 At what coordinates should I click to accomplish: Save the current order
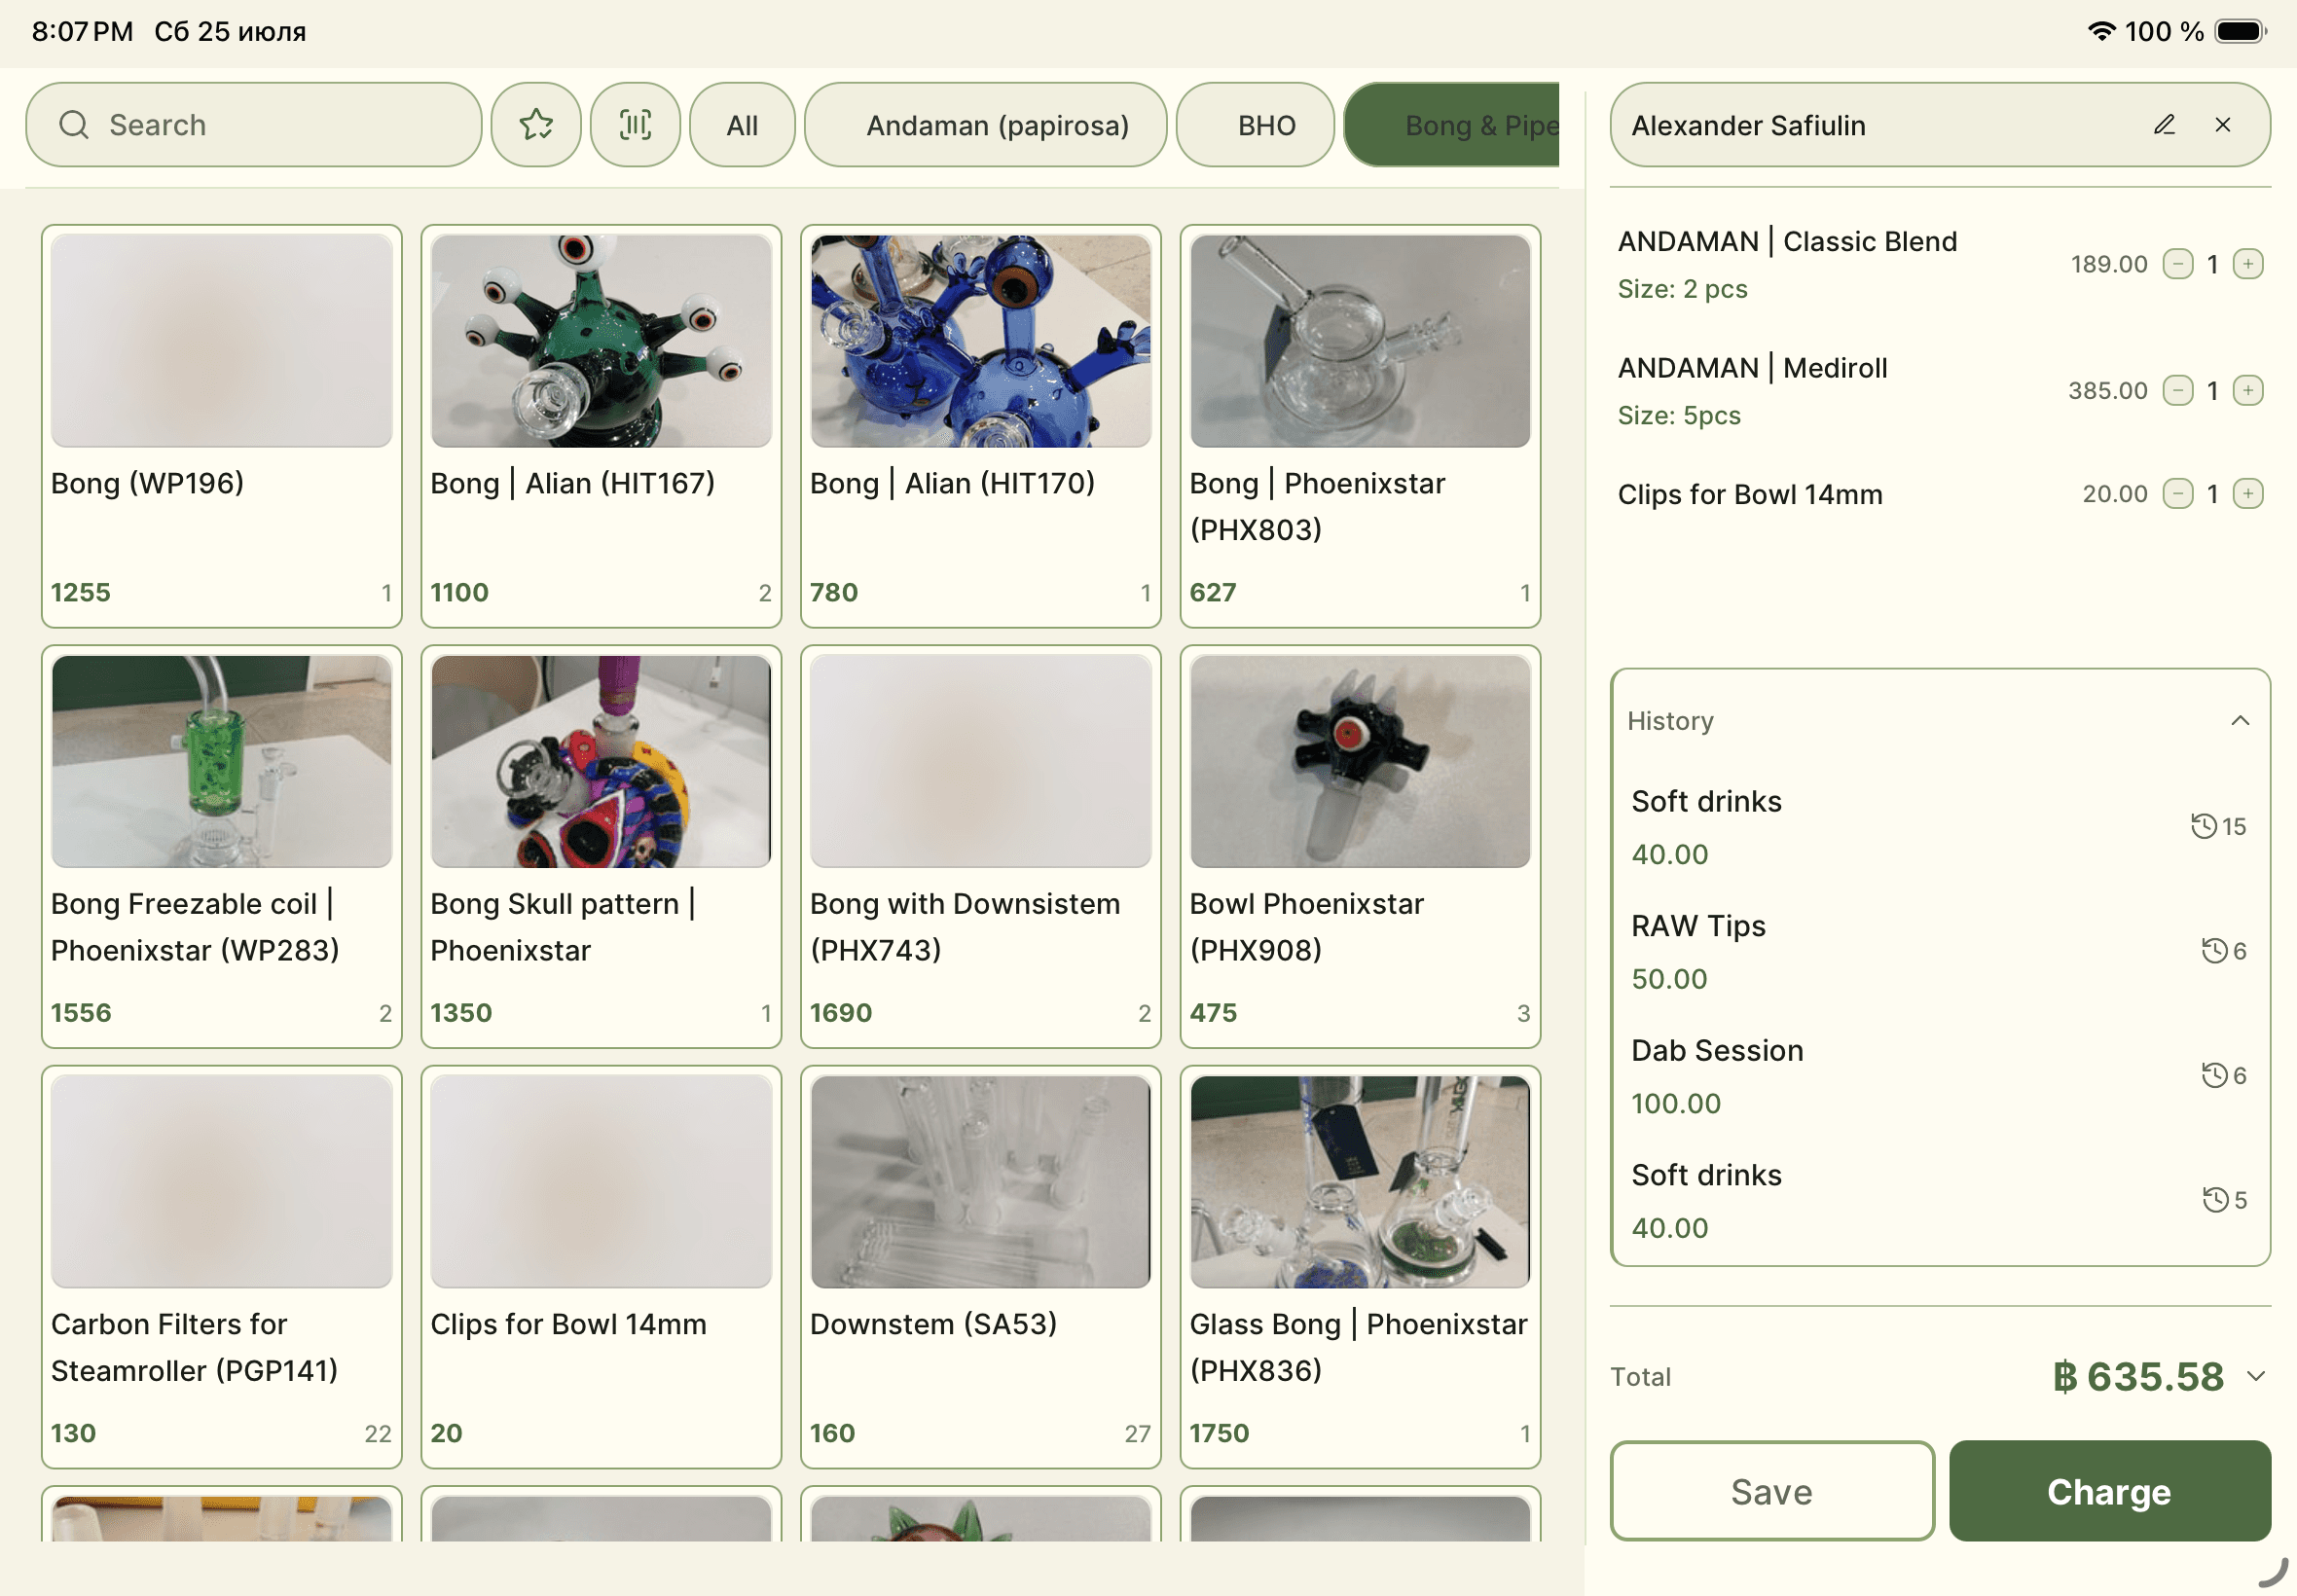[1772, 1491]
